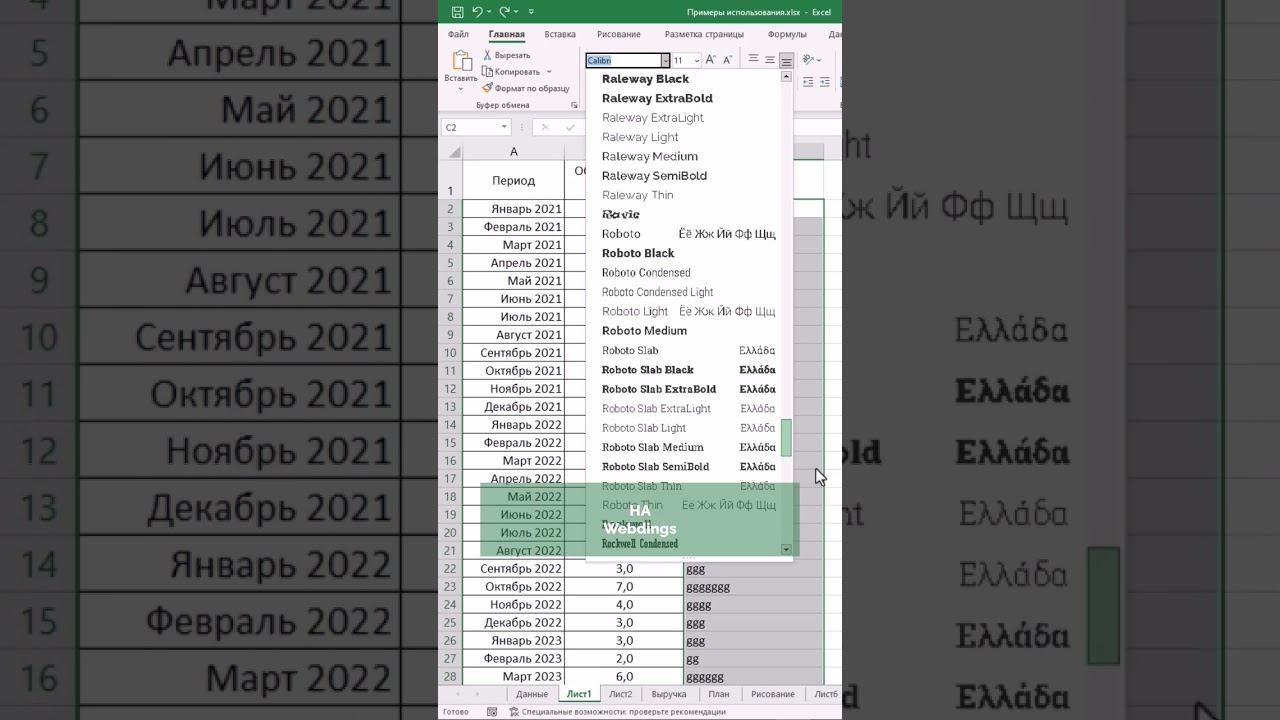1280x720 pixels.
Task: Click the Вырезать scissors button
Action: (507, 55)
